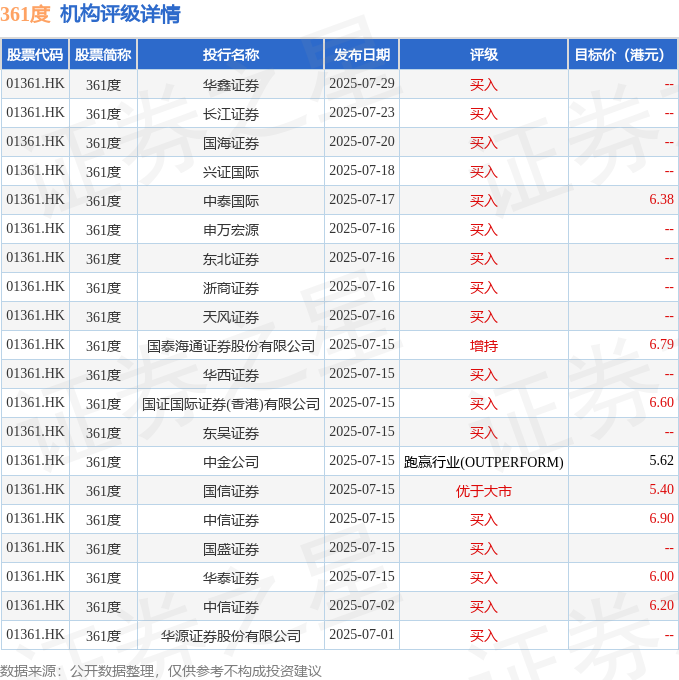Viewport: 679px width, 680px height.
Task: Click the 发布日期 column header
Action: coord(362,55)
